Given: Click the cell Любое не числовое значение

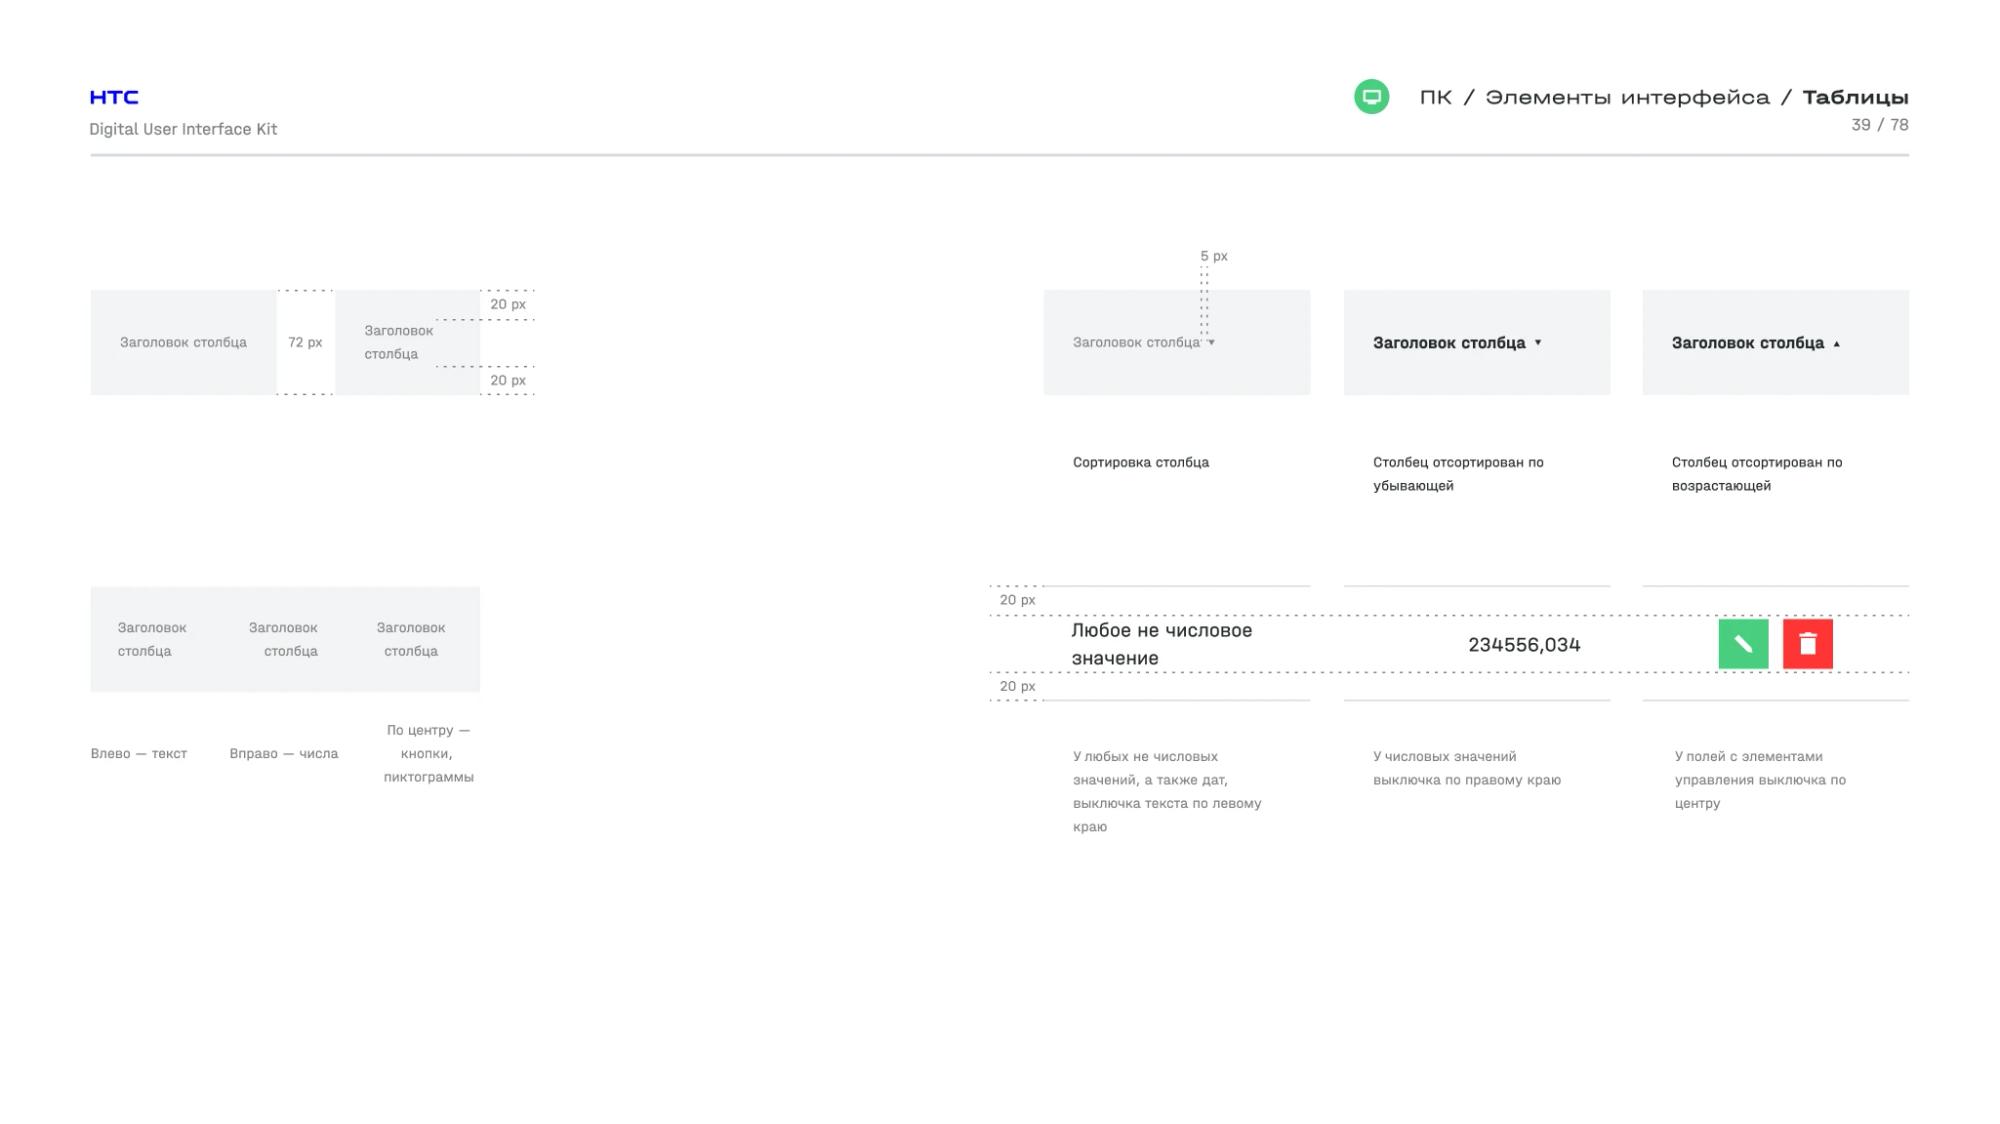Looking at the screenshot, I should [1162, 644].
